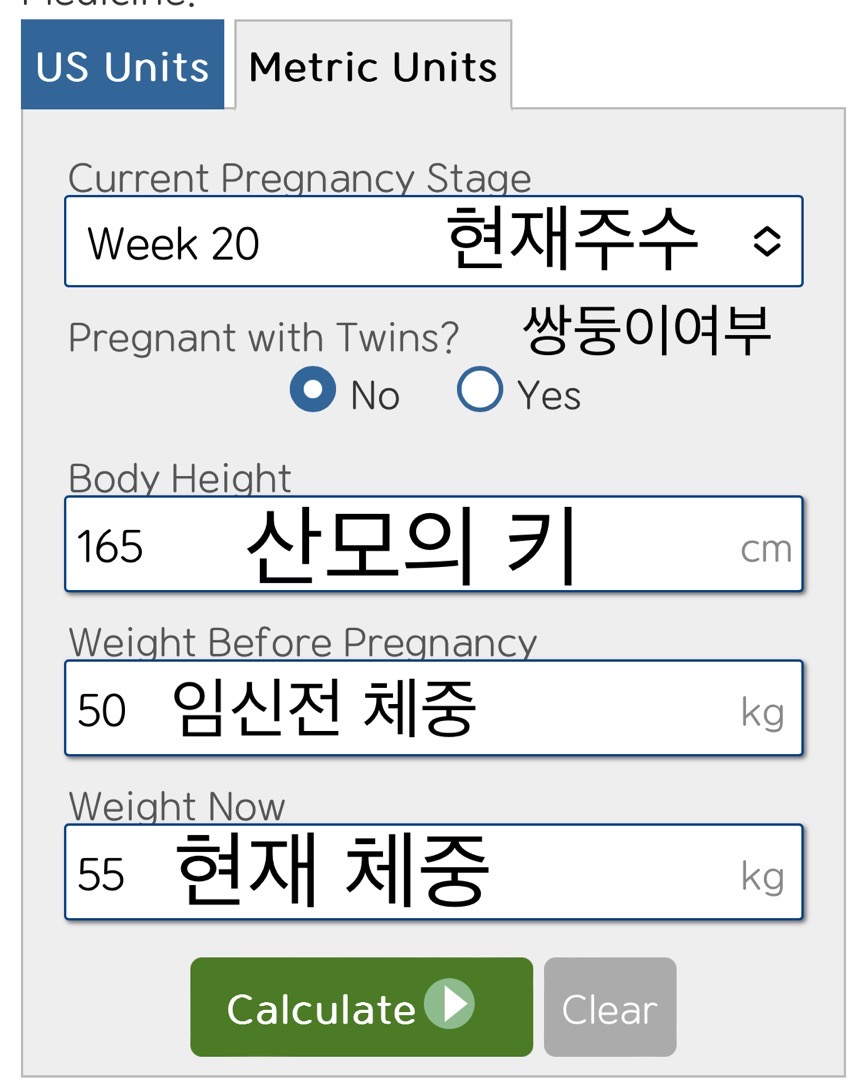Focus the Weight Before Pregnancy input
The height and width of the screenshot is (1080, 867).
433,708
